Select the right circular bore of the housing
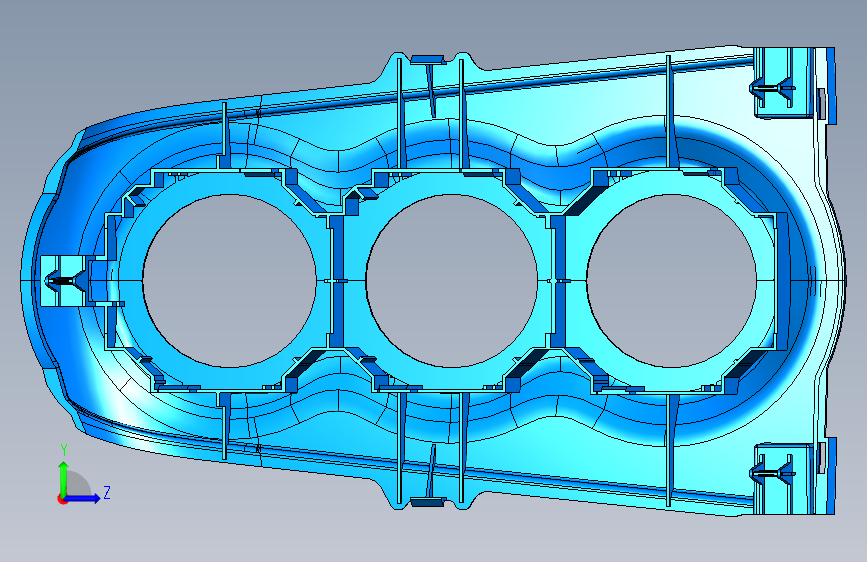 (x=671, y=280)
